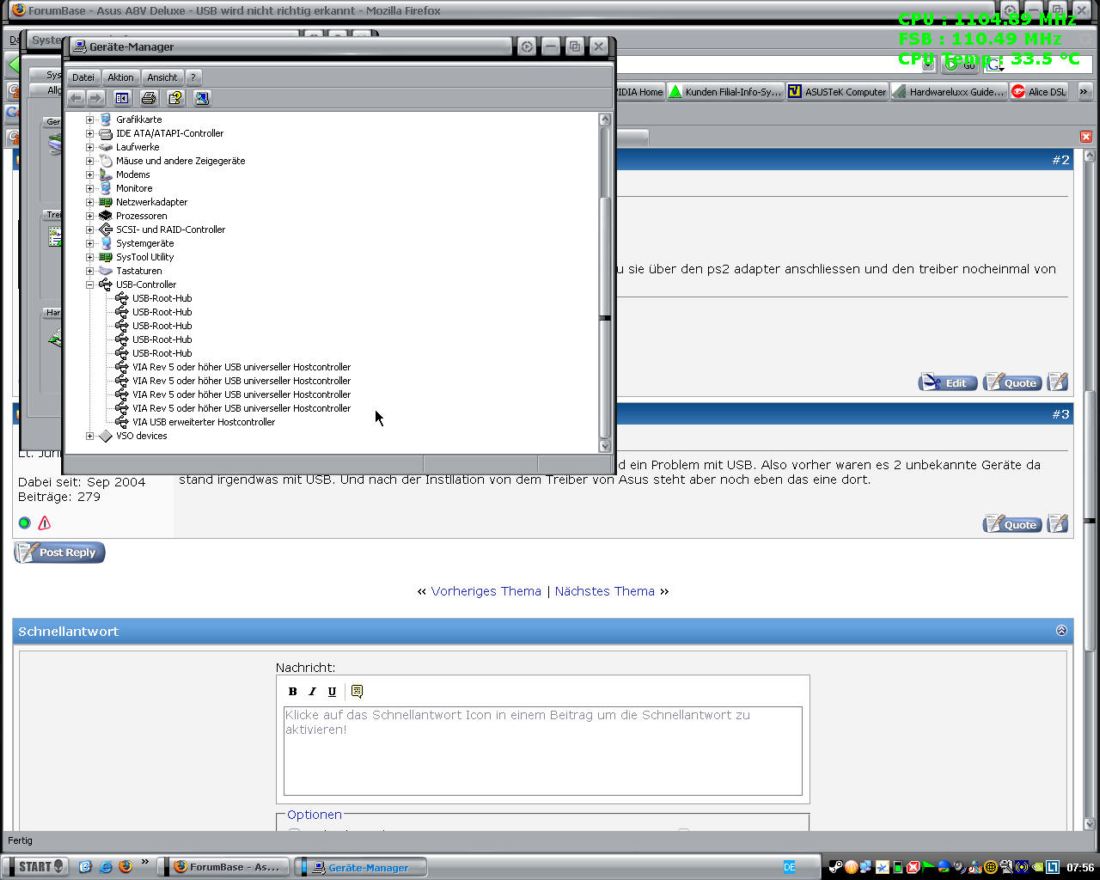Close the Firefox tab with red X
The image size is (1100, 880).
click(x=1086, y=136)
